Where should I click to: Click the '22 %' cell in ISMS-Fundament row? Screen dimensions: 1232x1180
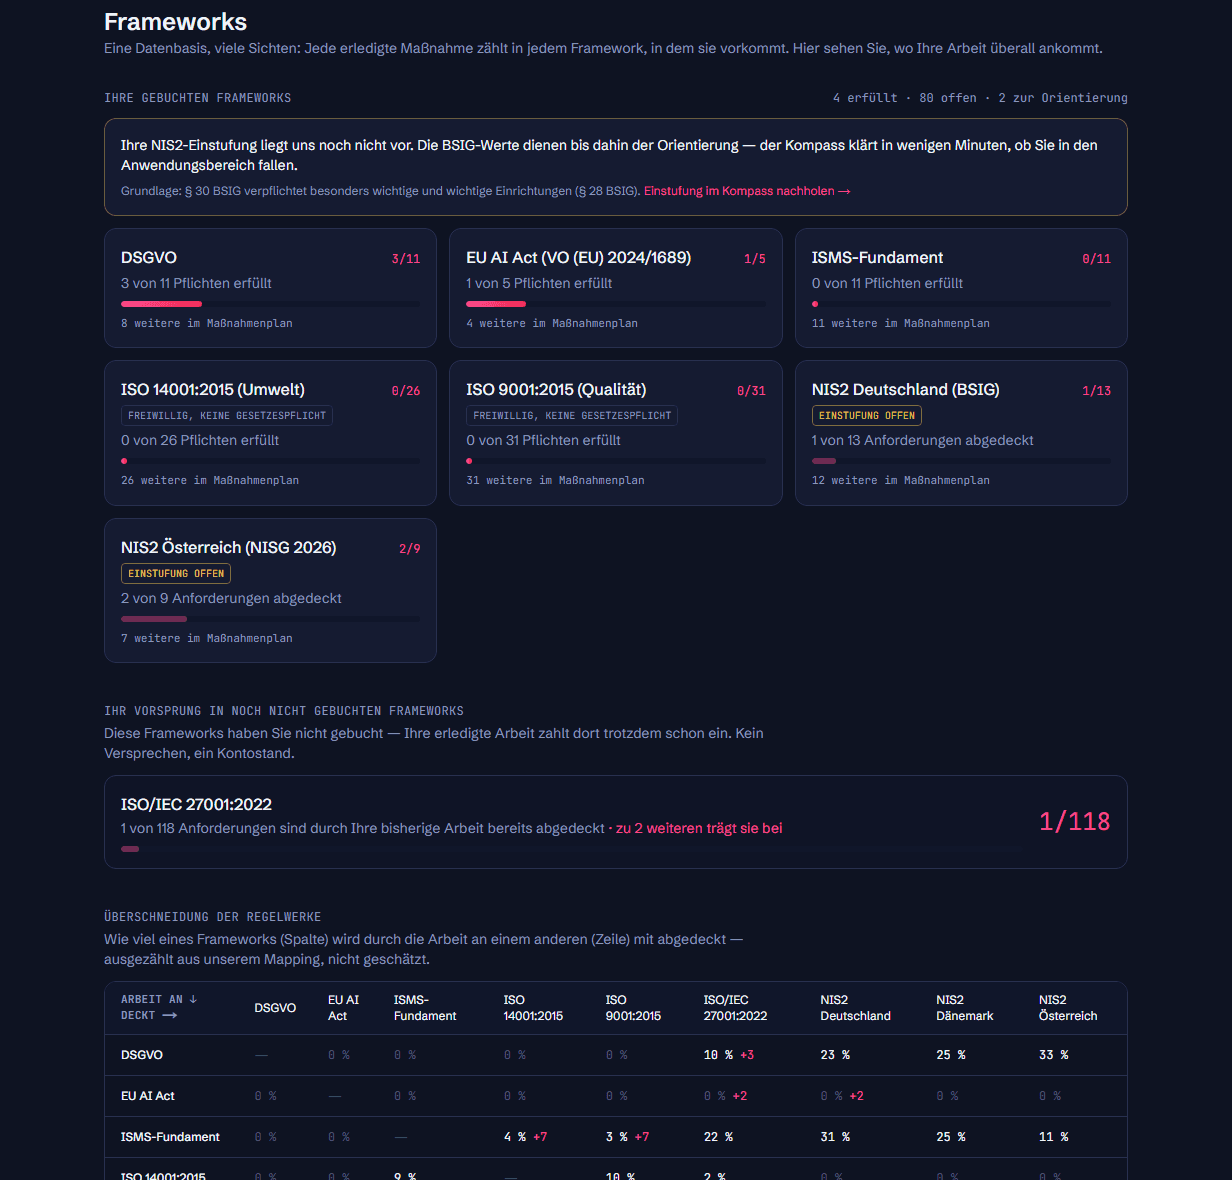(719, 1137)
